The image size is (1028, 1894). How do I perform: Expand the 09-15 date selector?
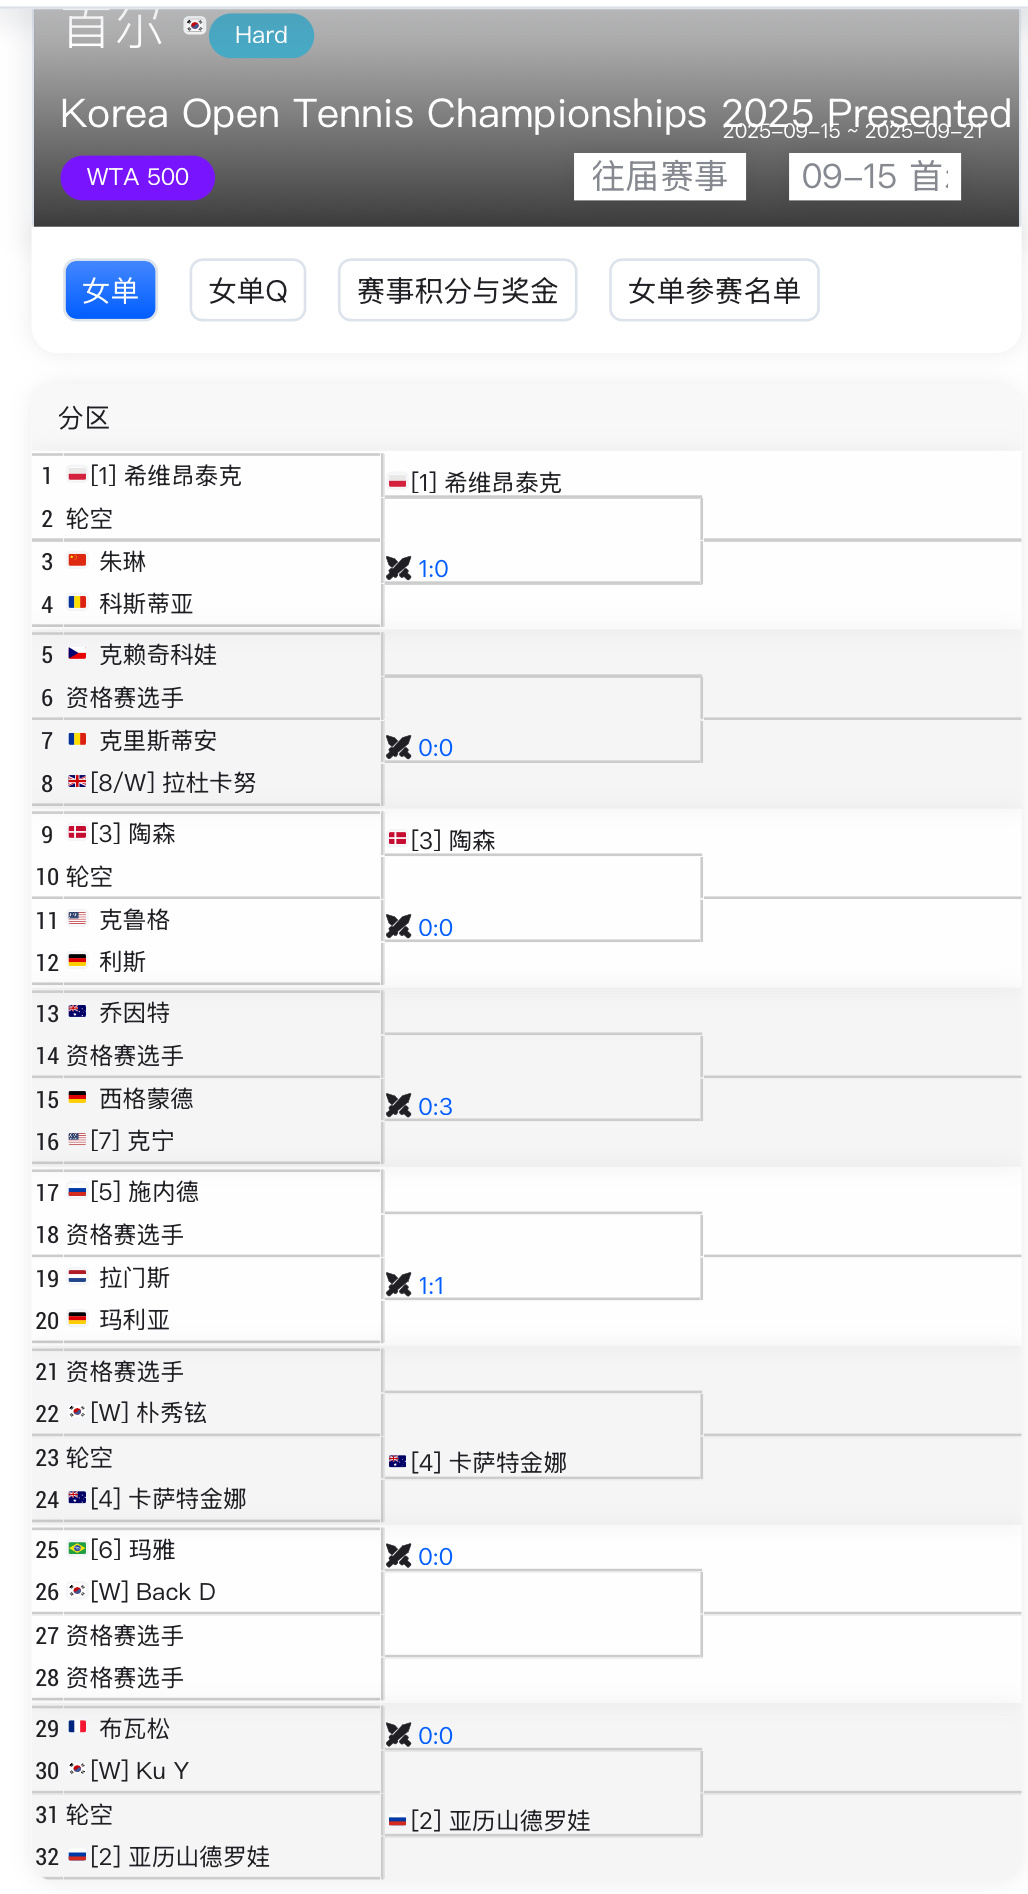[x=875, y=177]
